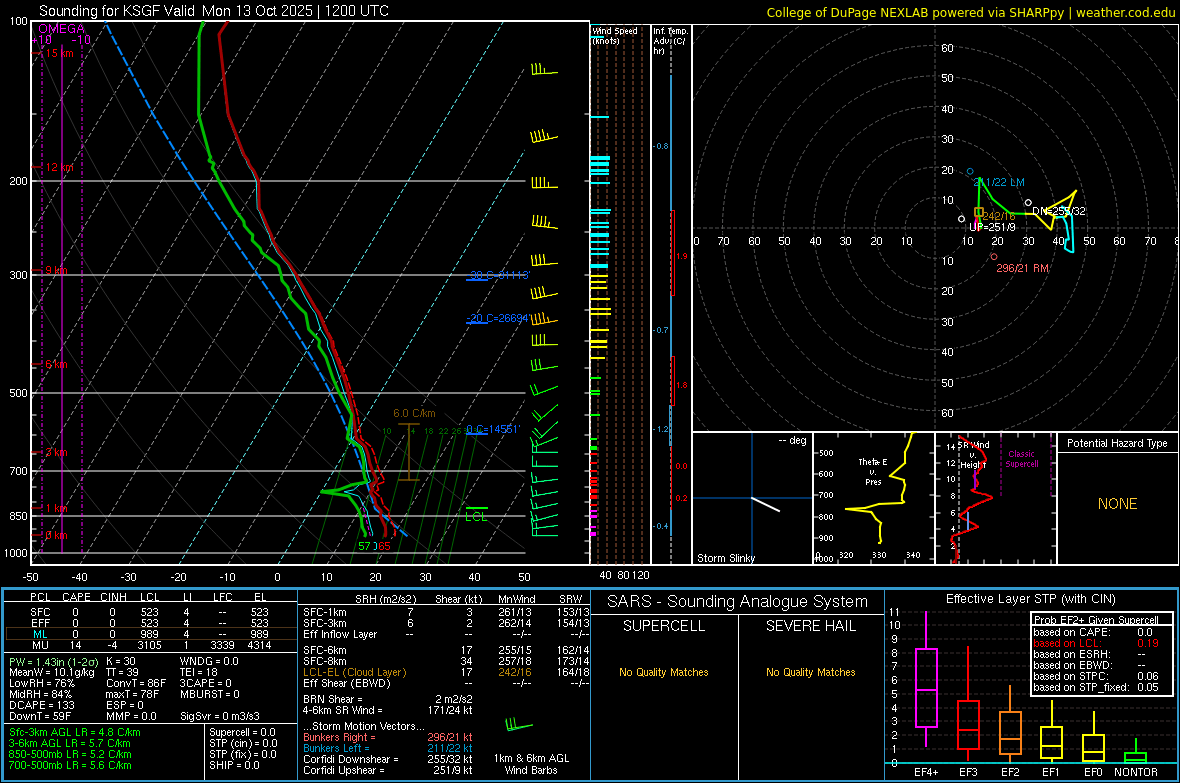Click the Classic Supercell label
This screenshot has height=783, width=1180.
(x=1022, y=459)
